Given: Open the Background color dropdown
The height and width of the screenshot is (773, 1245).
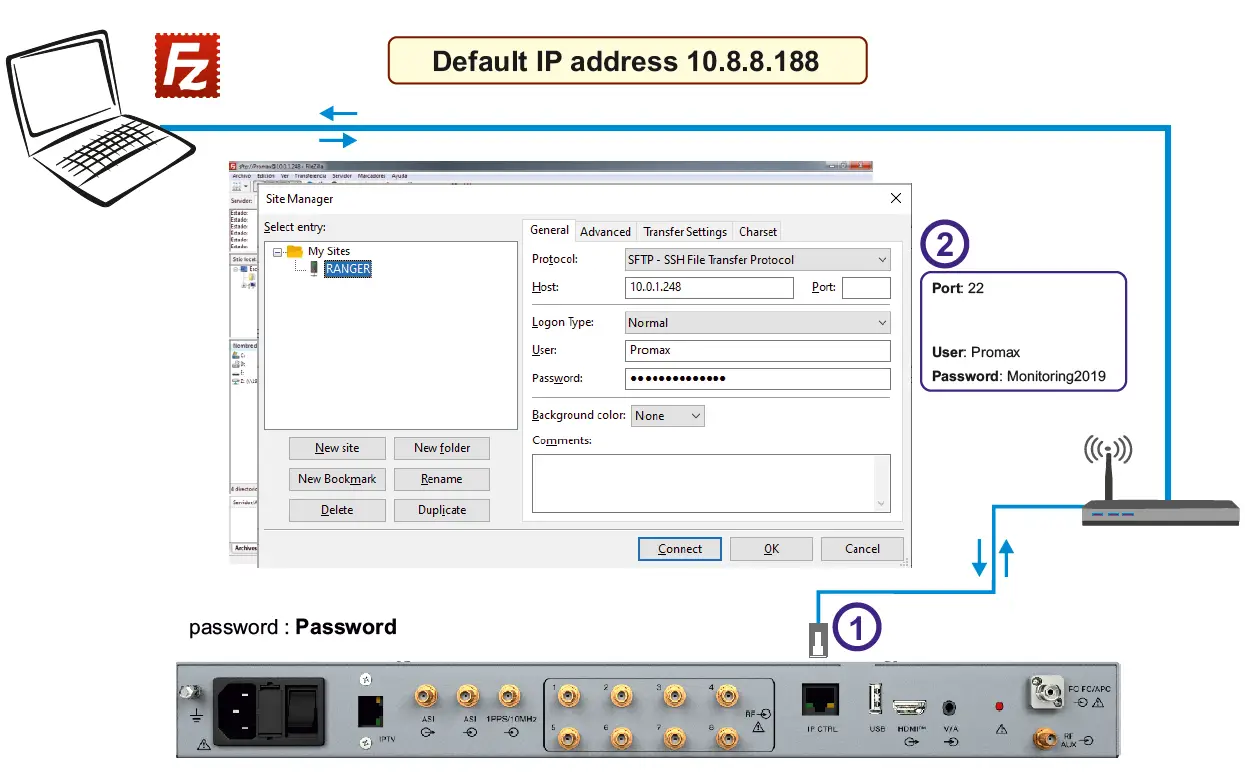Looking at the screenshot, I should (x=668, y=416).
